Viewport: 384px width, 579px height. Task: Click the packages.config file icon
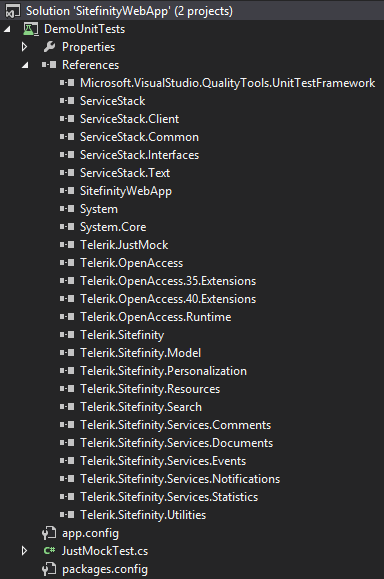click(x=49, y=569)
